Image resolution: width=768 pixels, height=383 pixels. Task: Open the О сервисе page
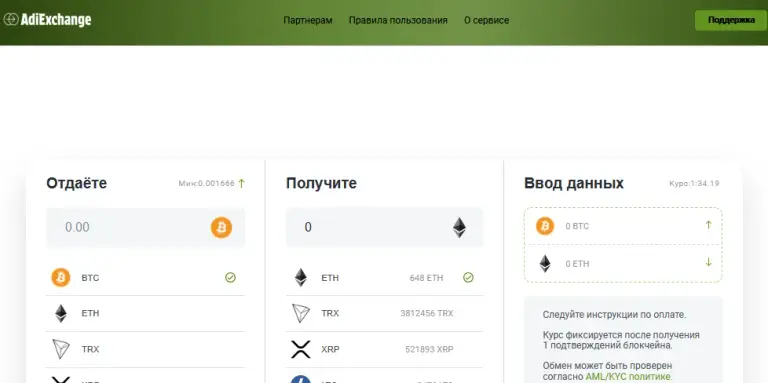[x=486, y=20]
